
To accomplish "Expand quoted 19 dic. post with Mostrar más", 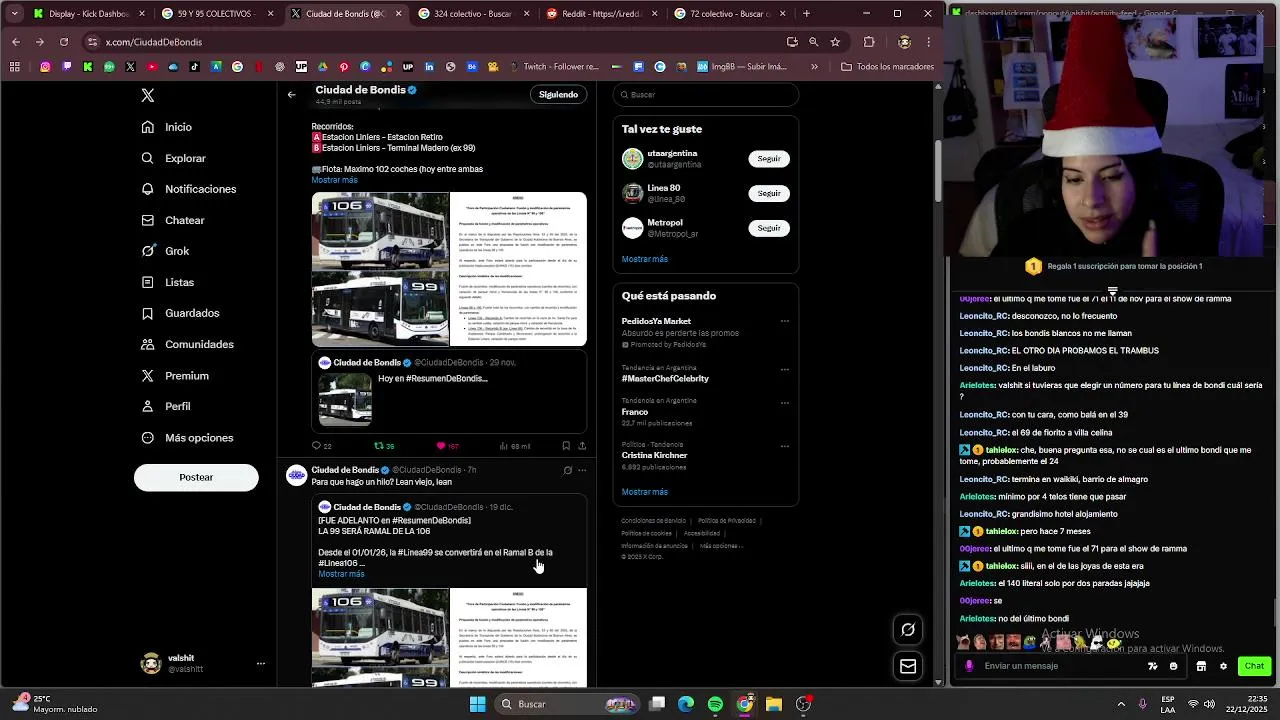I will (341, 574).
